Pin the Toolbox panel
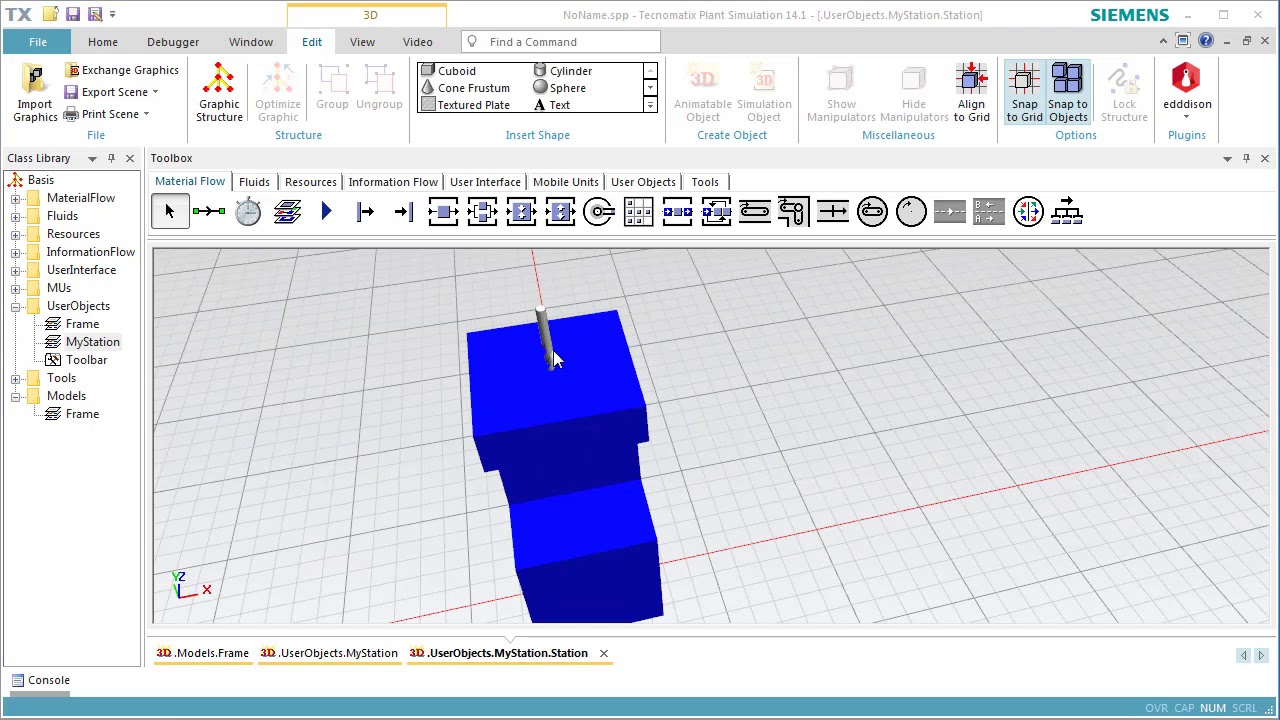 [1246, 158]
